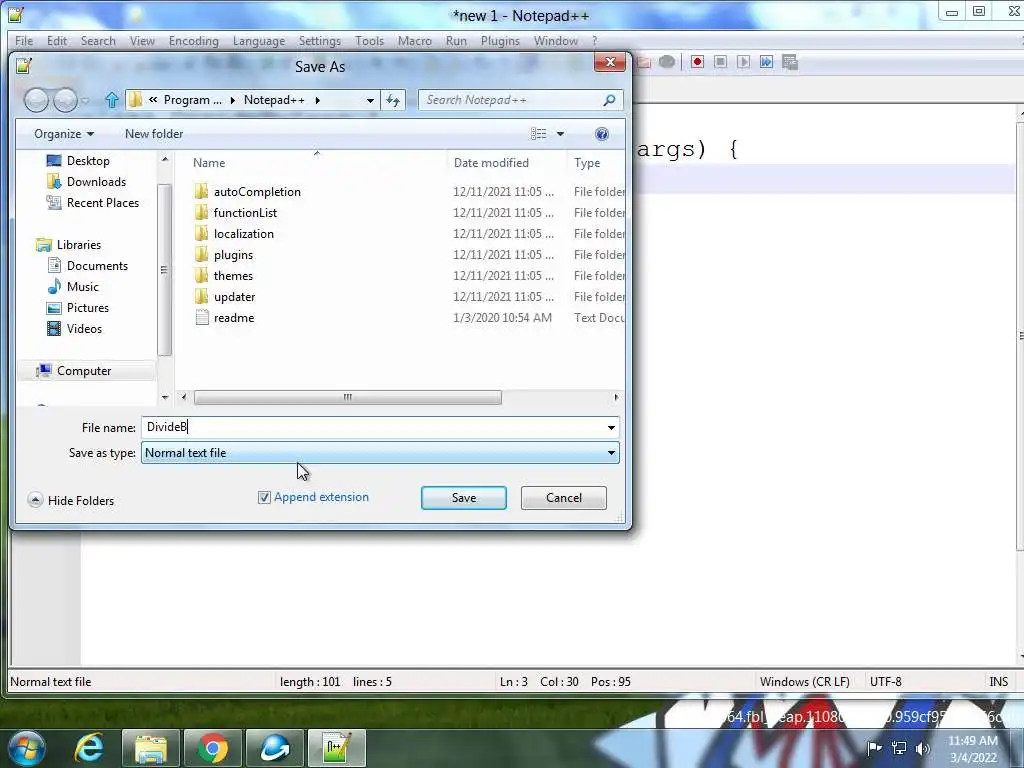Select the themes folder
The width and height of the screenshot is (1024, 768).
pyautogui.click(x=233, y=276)
